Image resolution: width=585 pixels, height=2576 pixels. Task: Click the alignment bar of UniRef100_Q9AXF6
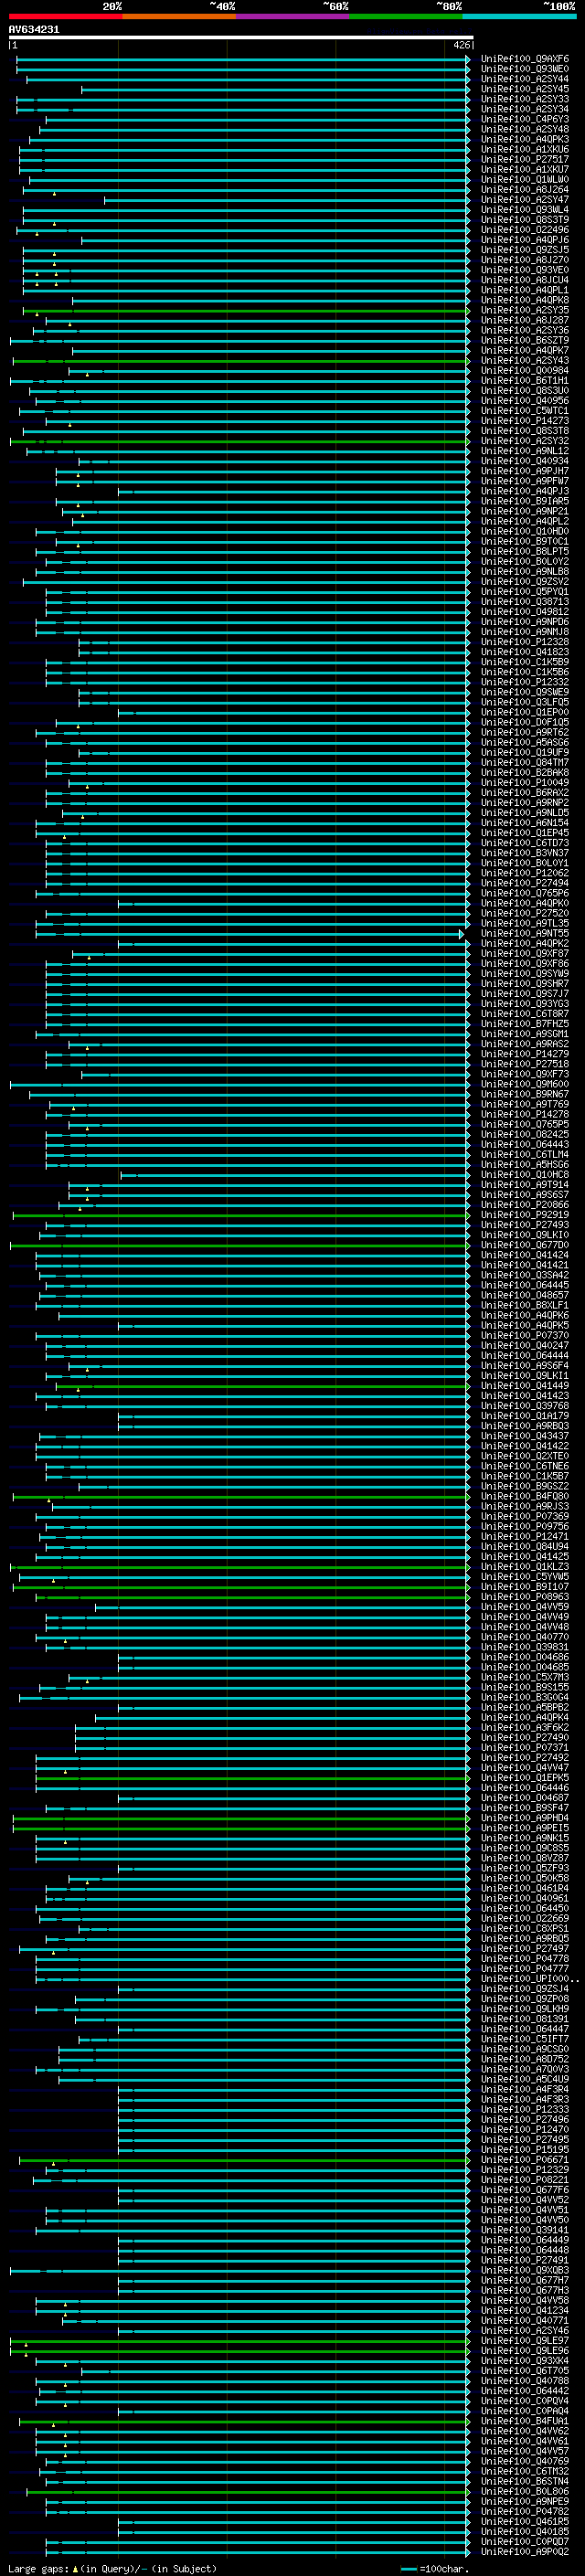click(x=243, y=59)
